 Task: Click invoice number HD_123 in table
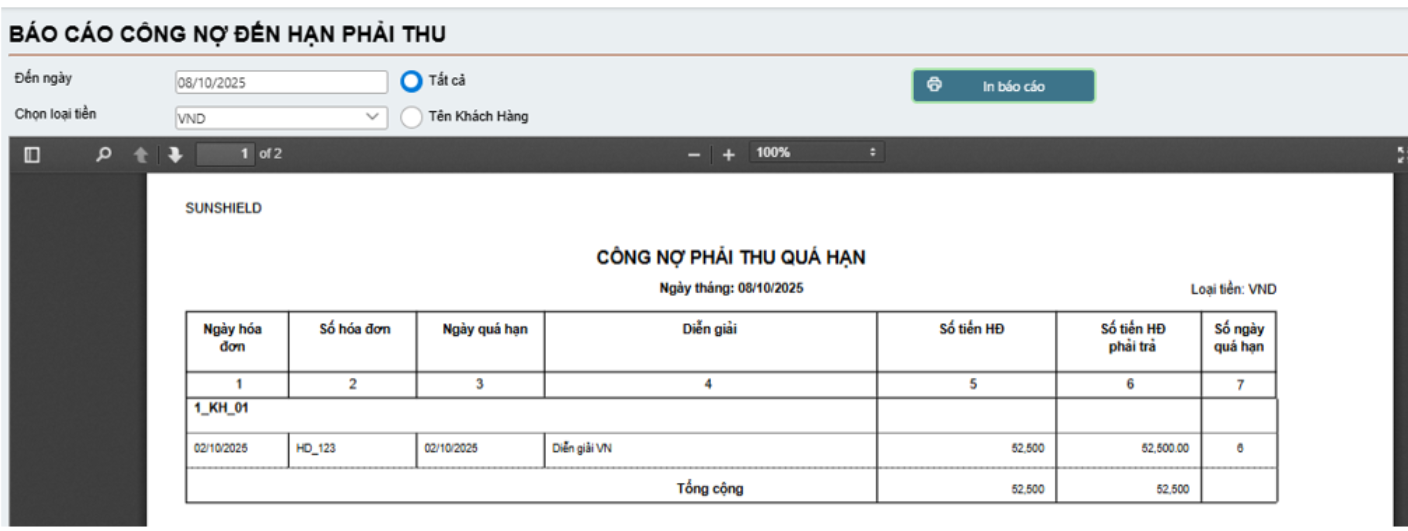(x=316, y=449)
